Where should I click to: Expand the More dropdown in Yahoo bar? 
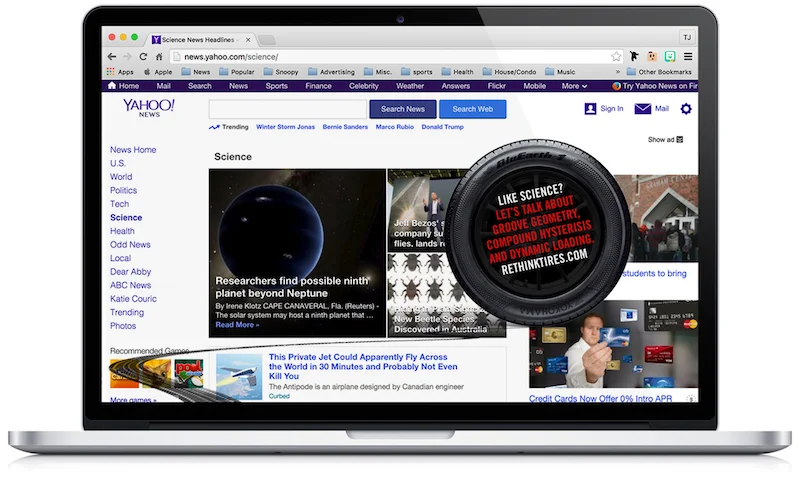click(574, 86)
